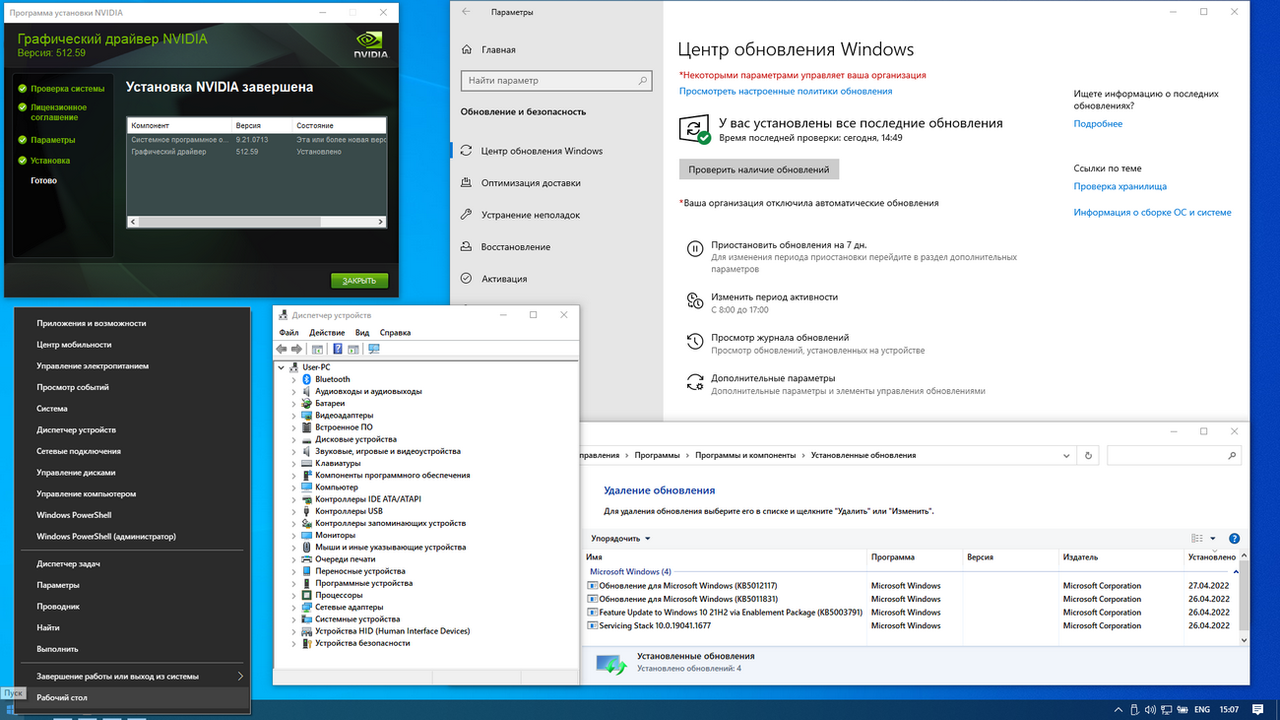The image size is (1280, 720).
Task: Click Проверить наличие обновлений button
Action: coord(759,170)
